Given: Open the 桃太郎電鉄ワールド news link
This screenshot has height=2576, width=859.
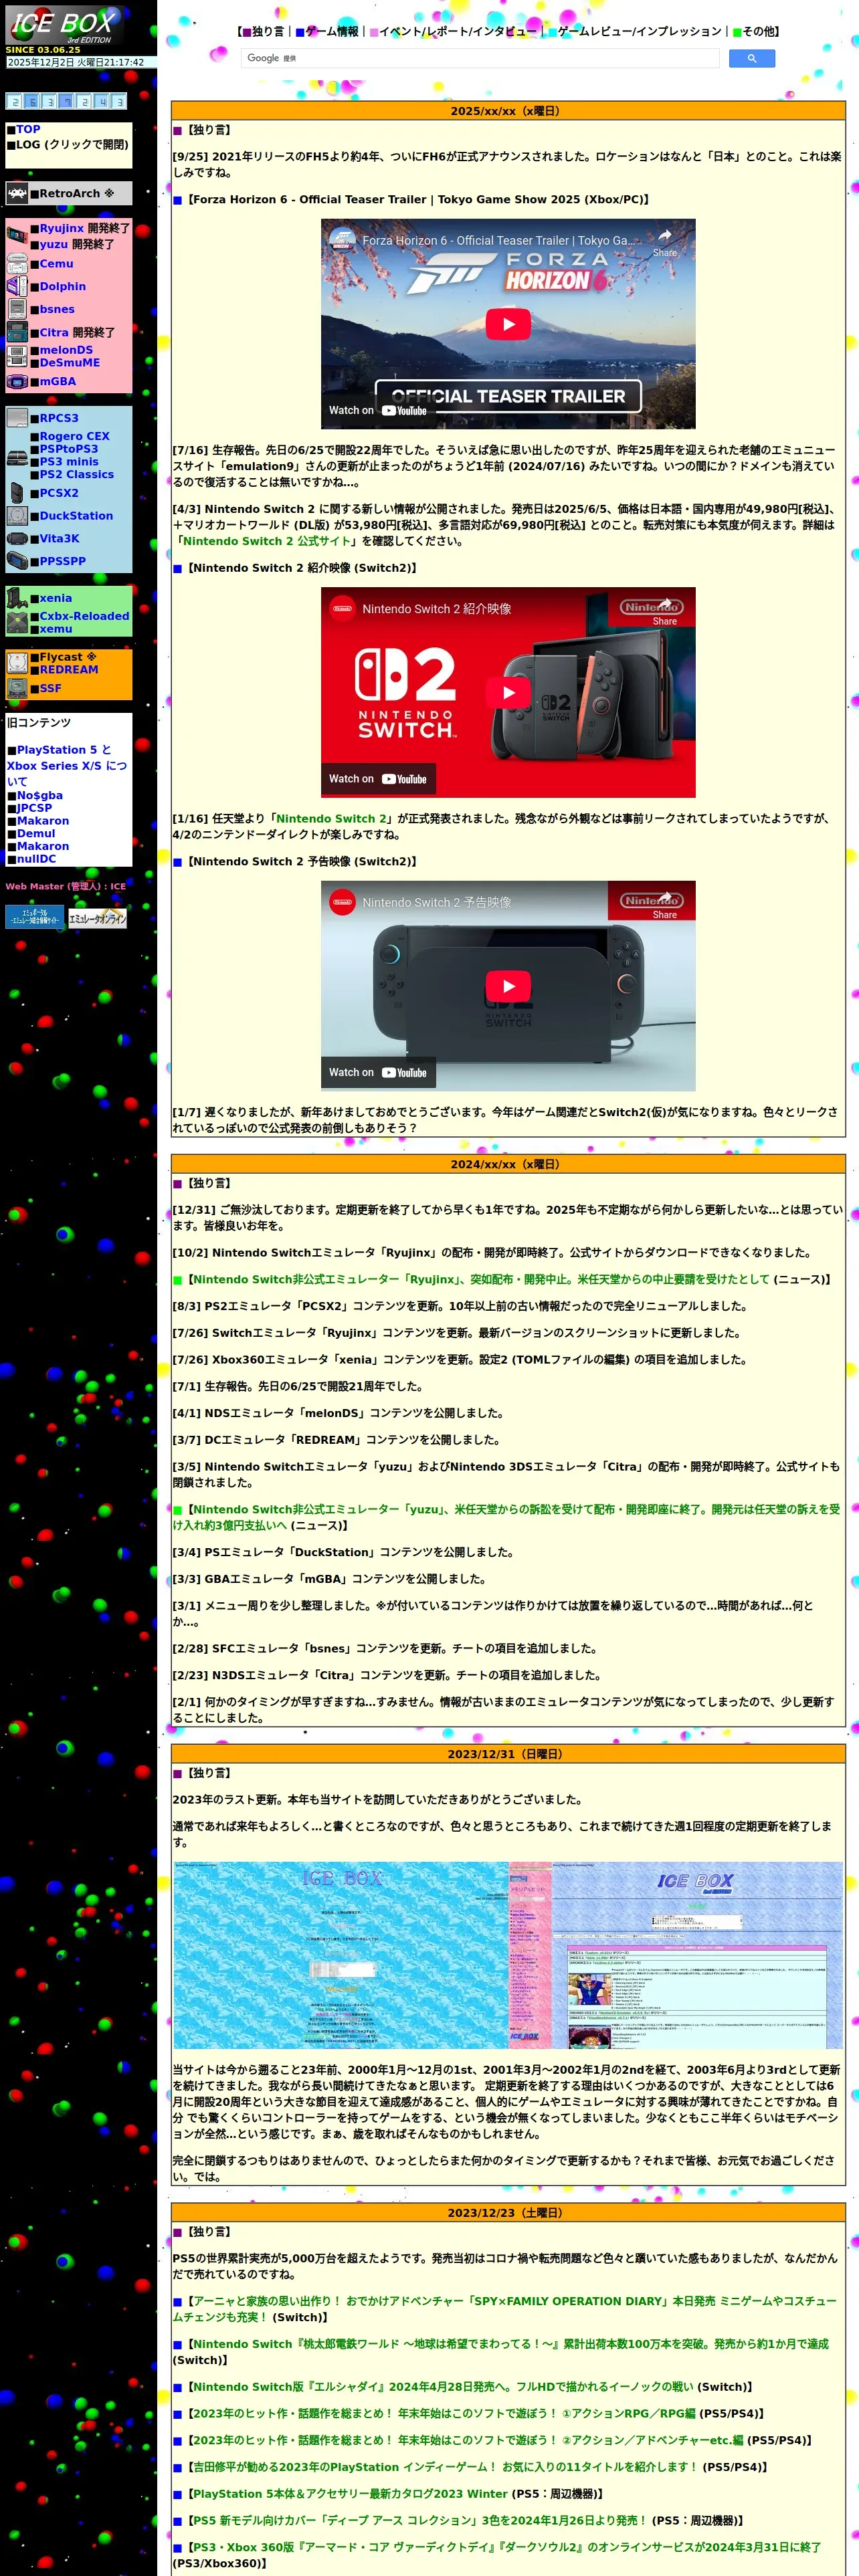Looking at the screenshot, I should pyautogui.click(x=510, y=2343).
